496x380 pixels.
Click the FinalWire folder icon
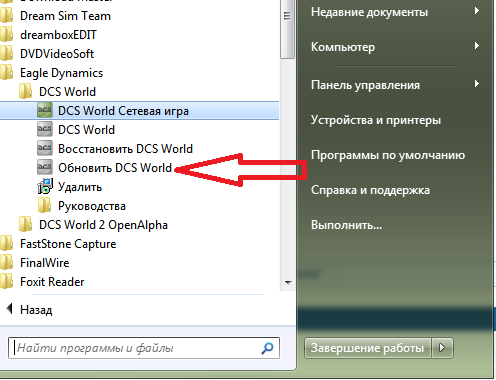coord(7,262)
